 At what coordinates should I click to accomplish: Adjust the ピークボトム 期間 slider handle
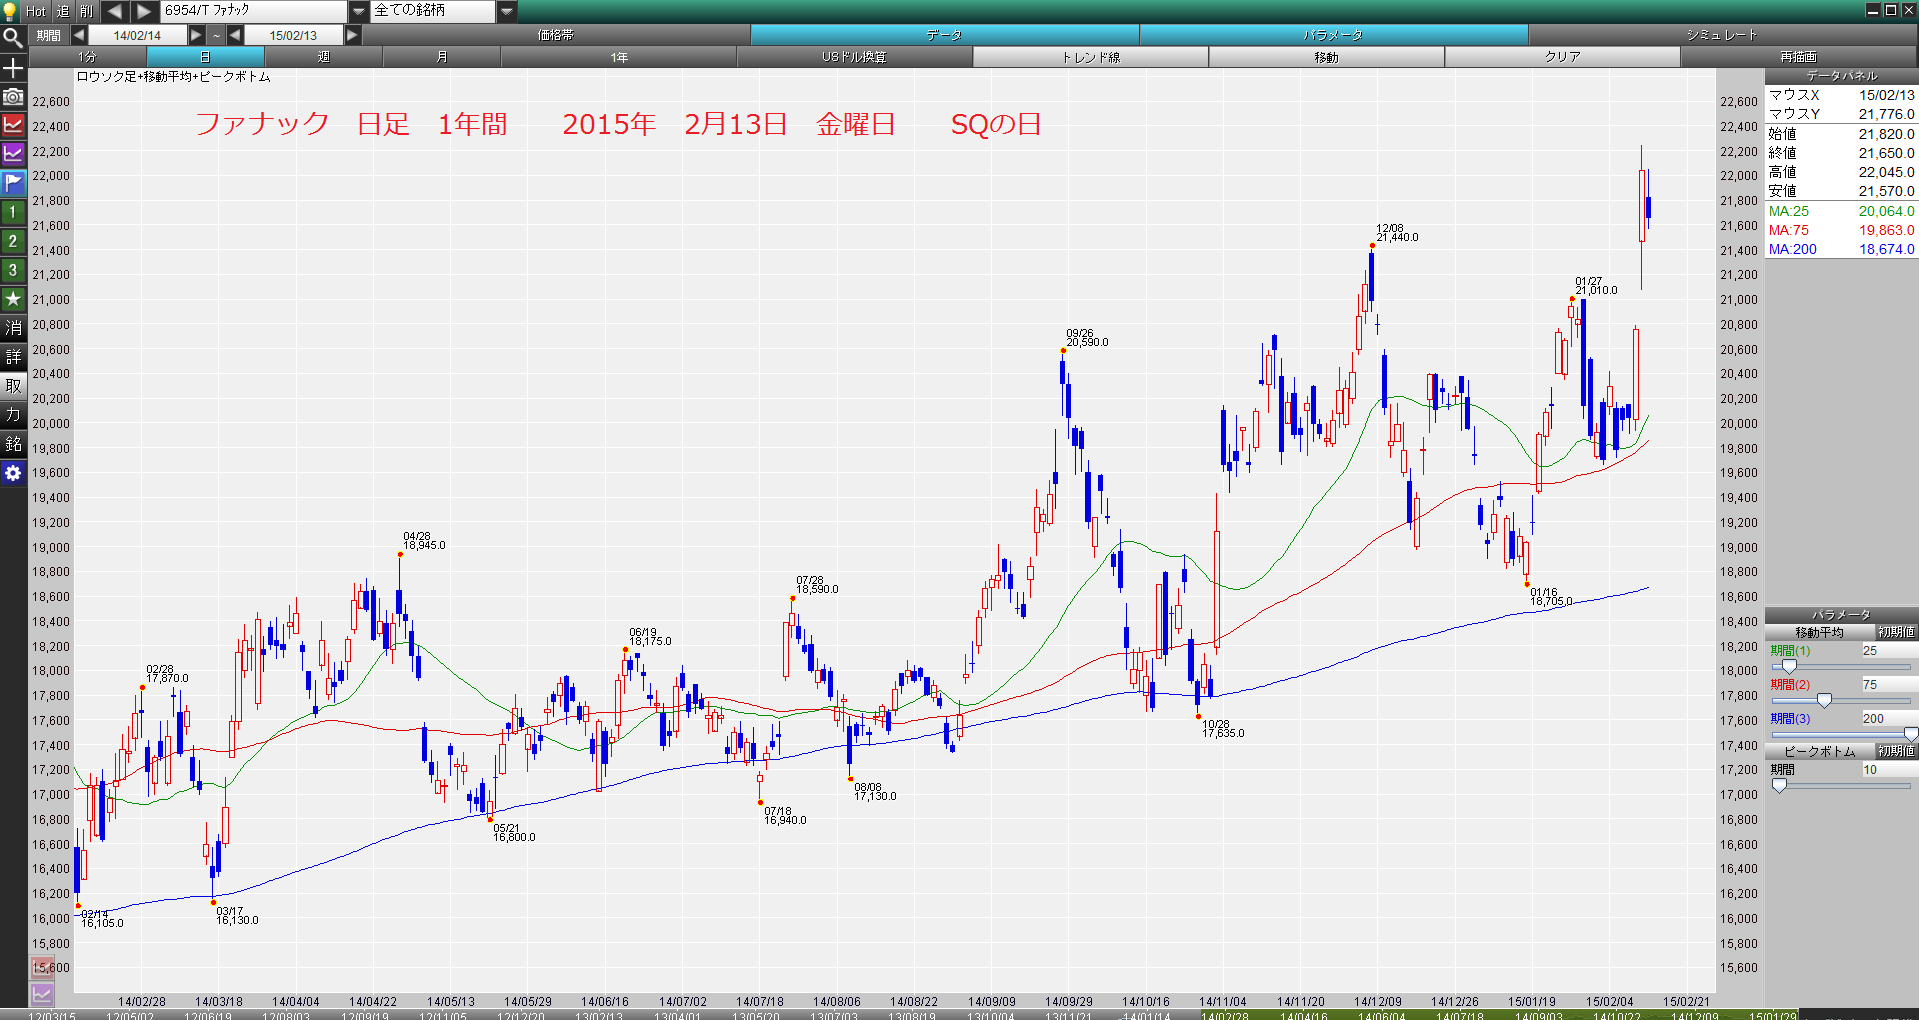click(x=1779, y=786)
